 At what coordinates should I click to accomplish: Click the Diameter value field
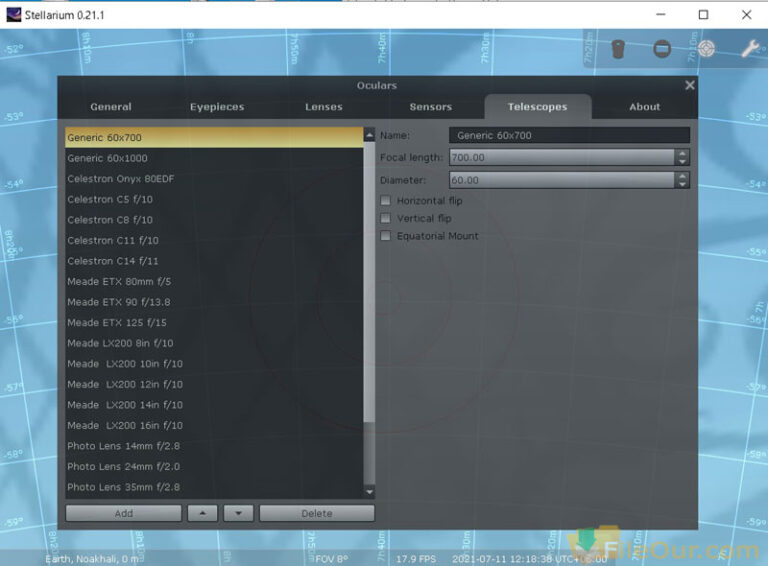click(x=562, y=180)
